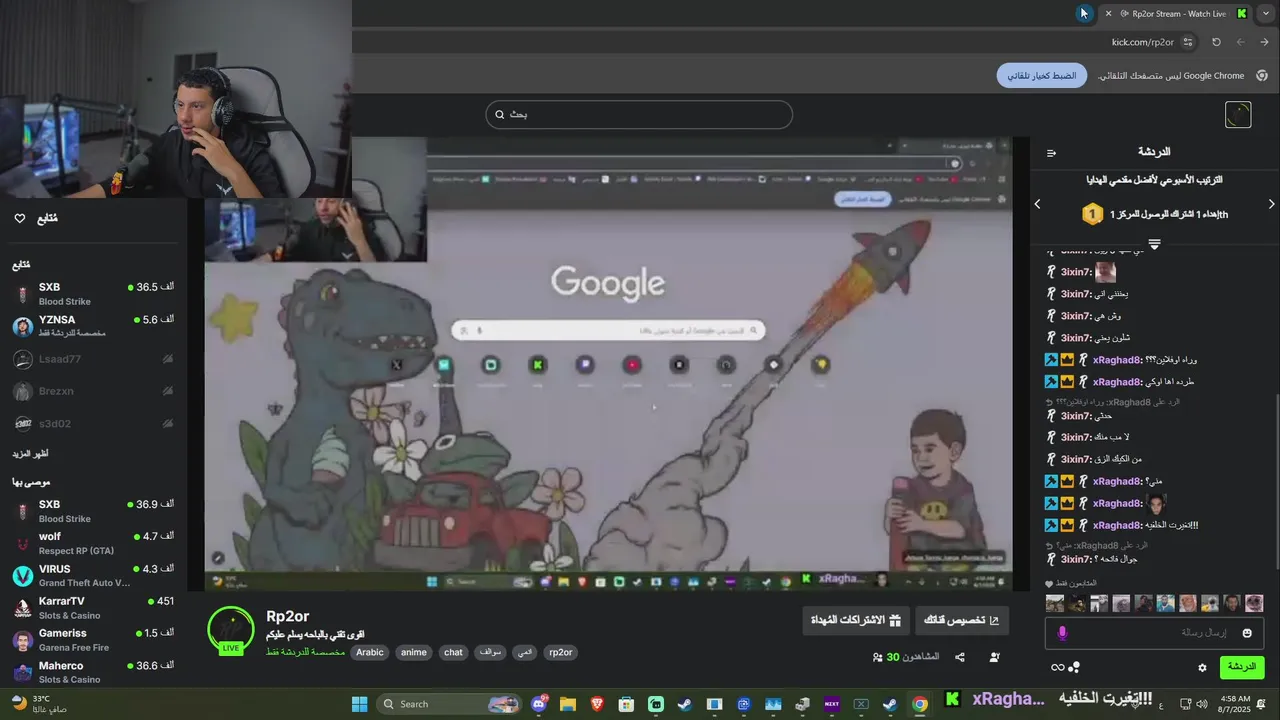
Task: Expand the gift leaderboard with down chevron
Action: coord(1154,244)
